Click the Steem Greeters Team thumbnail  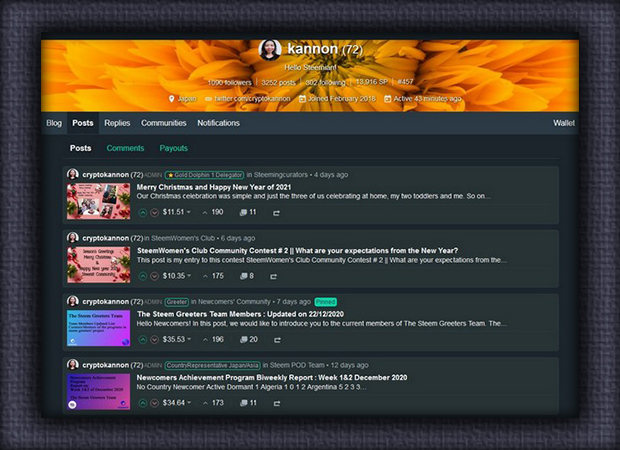[x=98, y=328]
